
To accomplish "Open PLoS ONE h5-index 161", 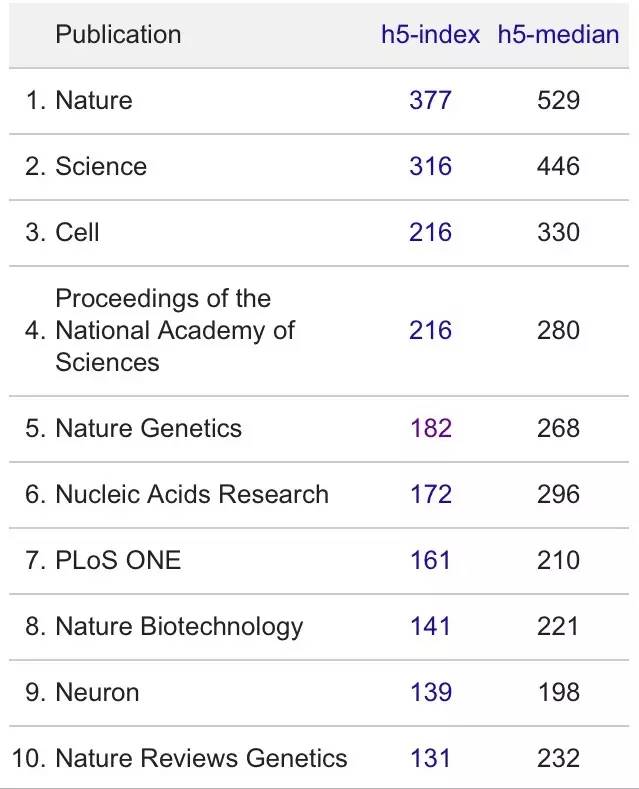I will pos(430,560).
